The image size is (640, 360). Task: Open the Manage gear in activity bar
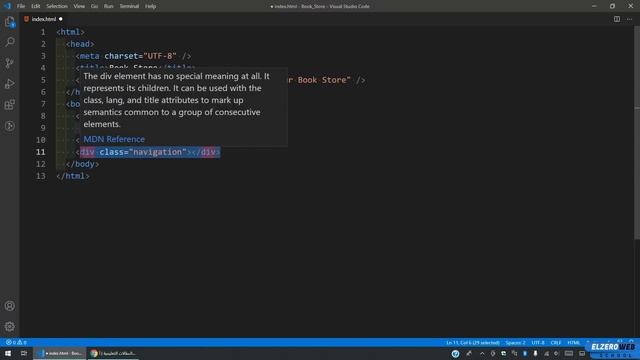click(10, 327)
